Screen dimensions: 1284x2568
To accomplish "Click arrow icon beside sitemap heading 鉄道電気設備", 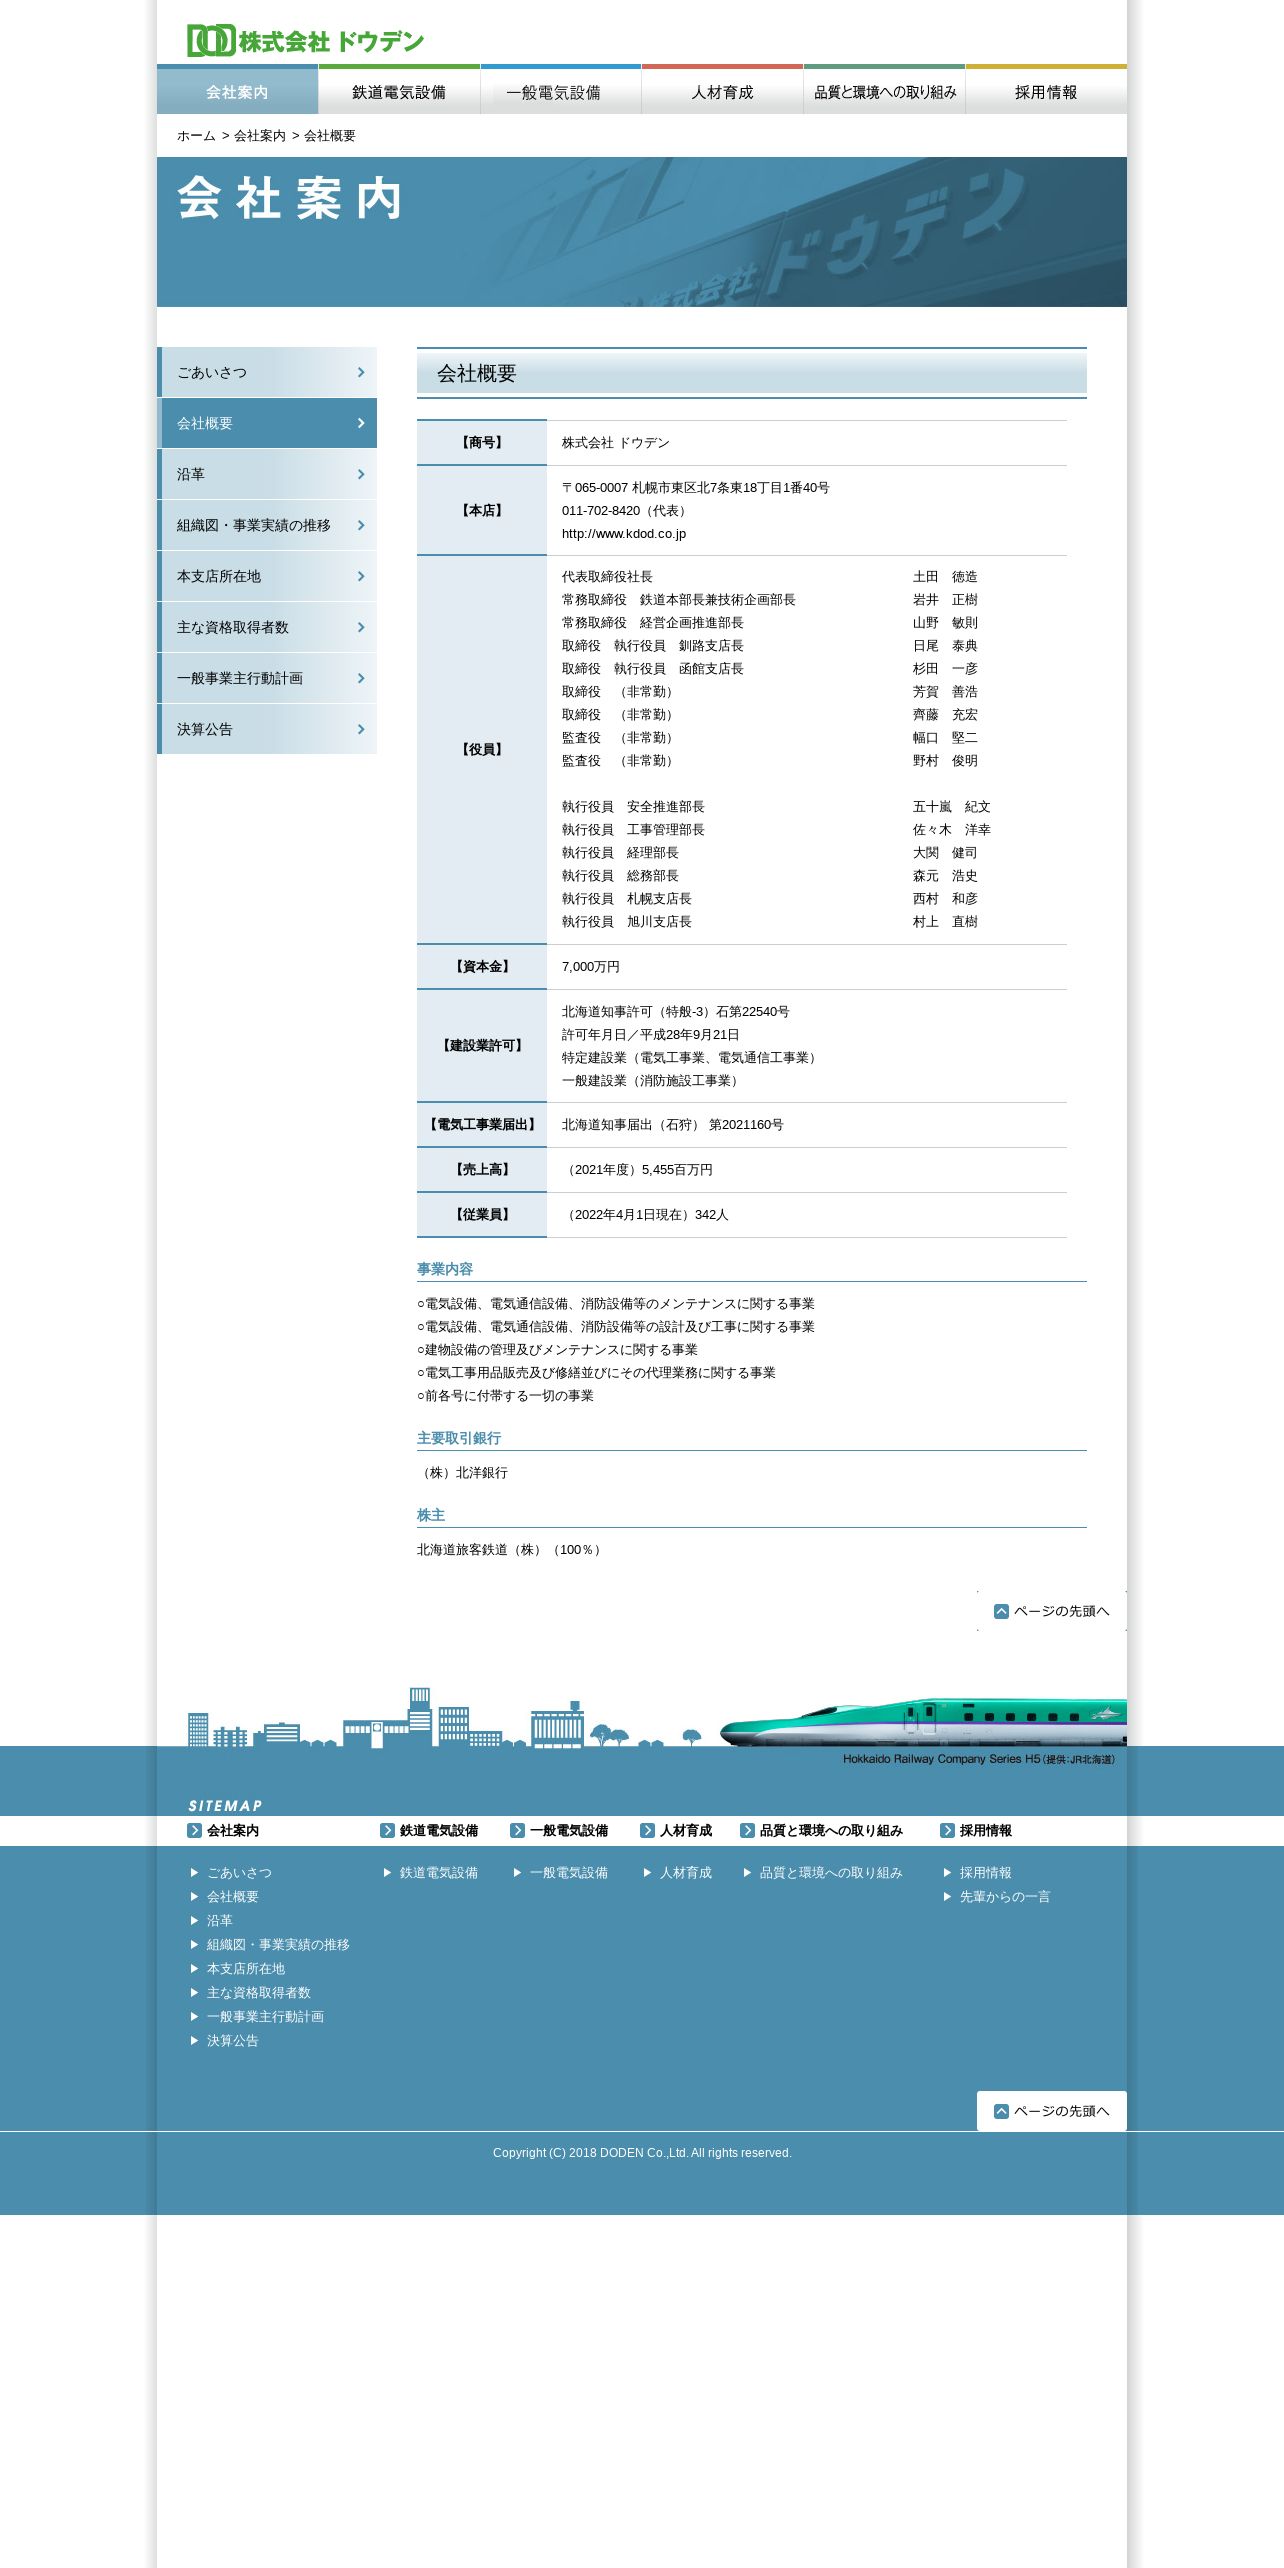I will (387, 1830).
